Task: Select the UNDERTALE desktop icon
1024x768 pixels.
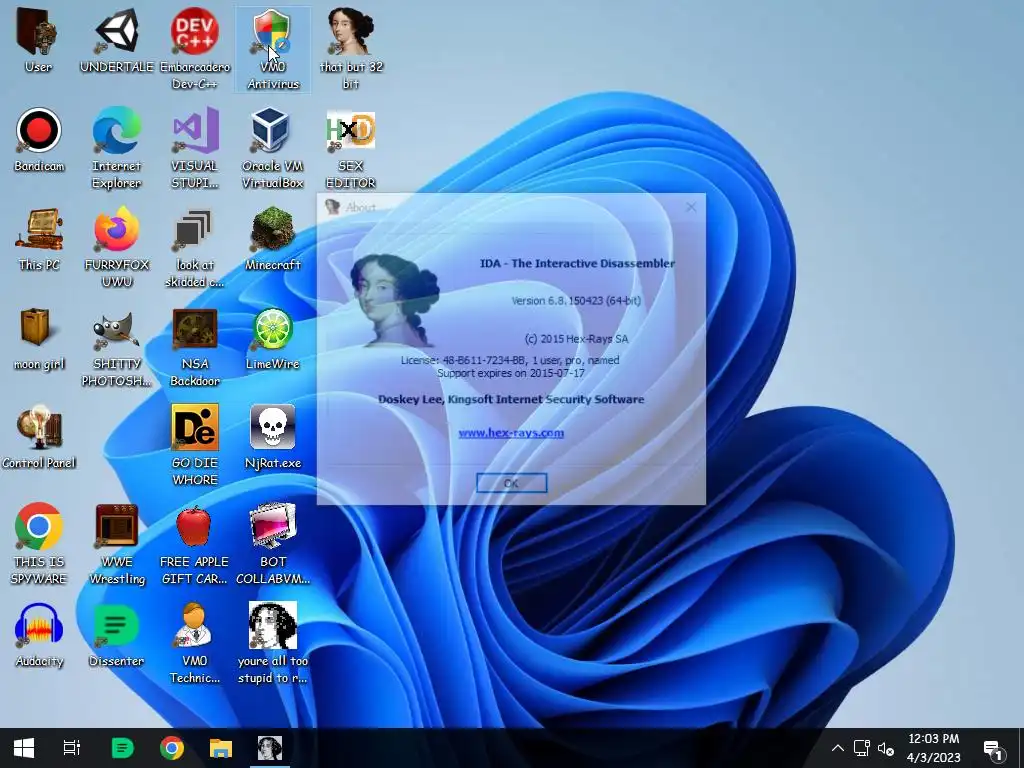Action: 117,40
